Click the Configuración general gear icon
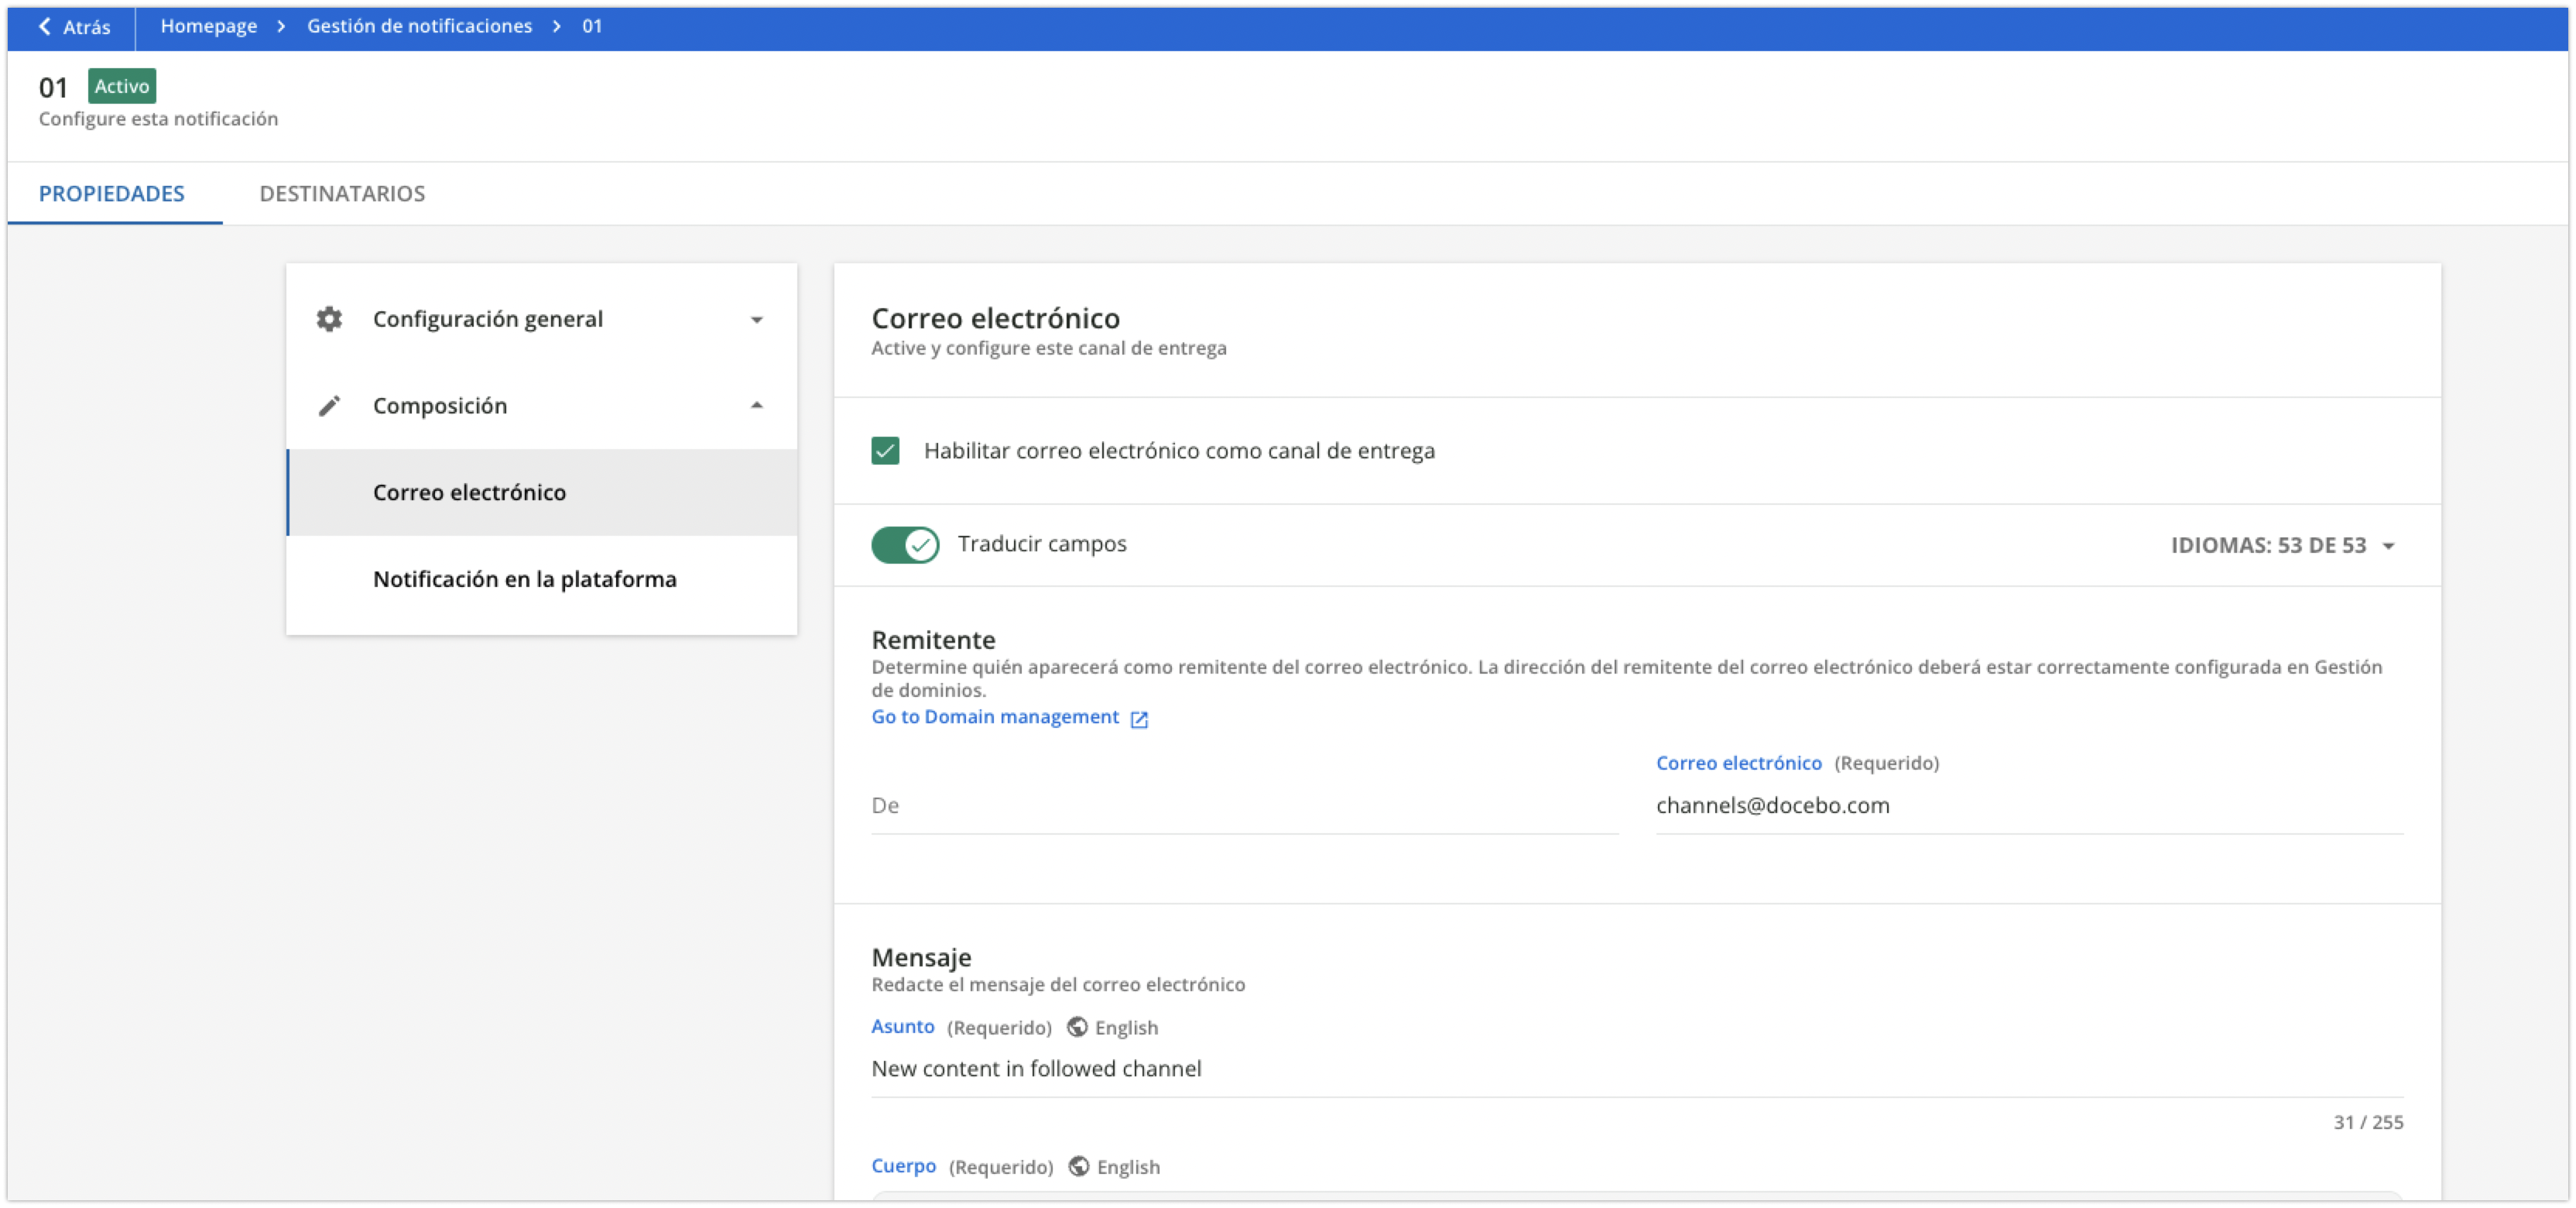The image size is (2576, 1208). 329,319
